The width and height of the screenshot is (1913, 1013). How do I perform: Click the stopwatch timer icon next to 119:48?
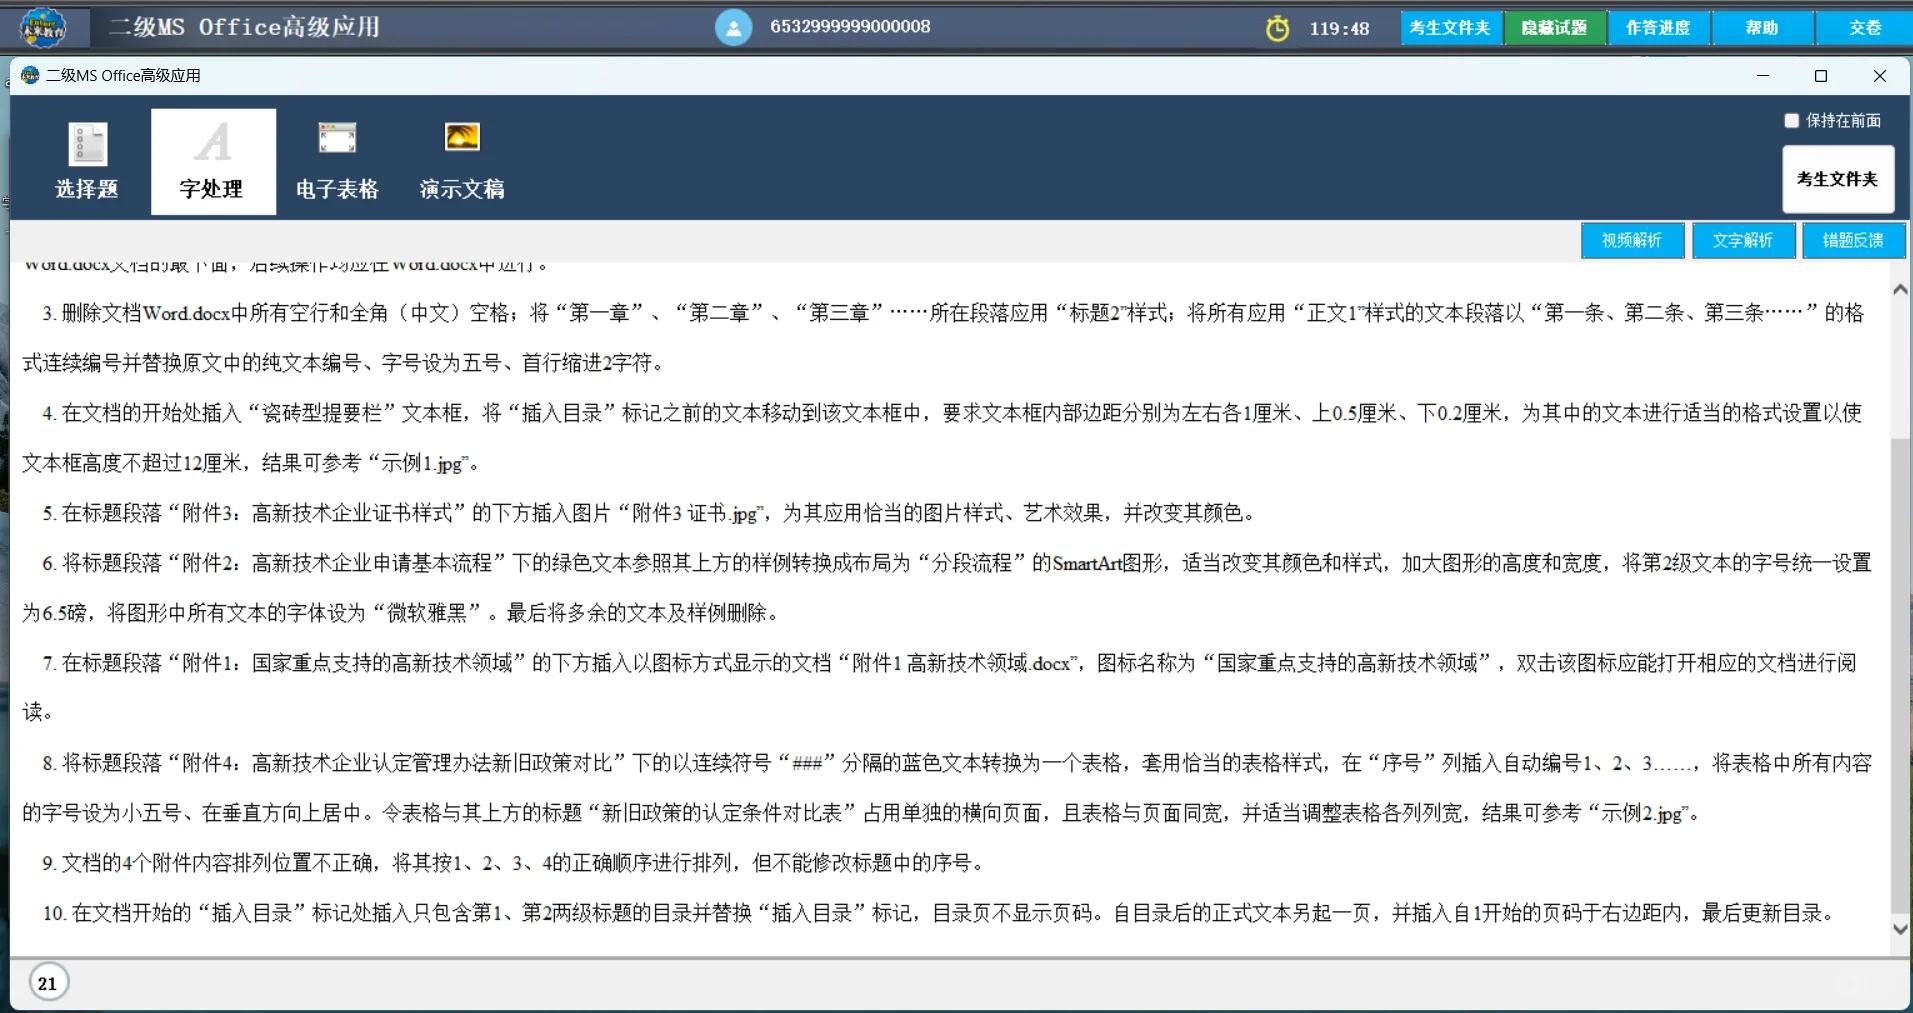[x=1279, y=28]
